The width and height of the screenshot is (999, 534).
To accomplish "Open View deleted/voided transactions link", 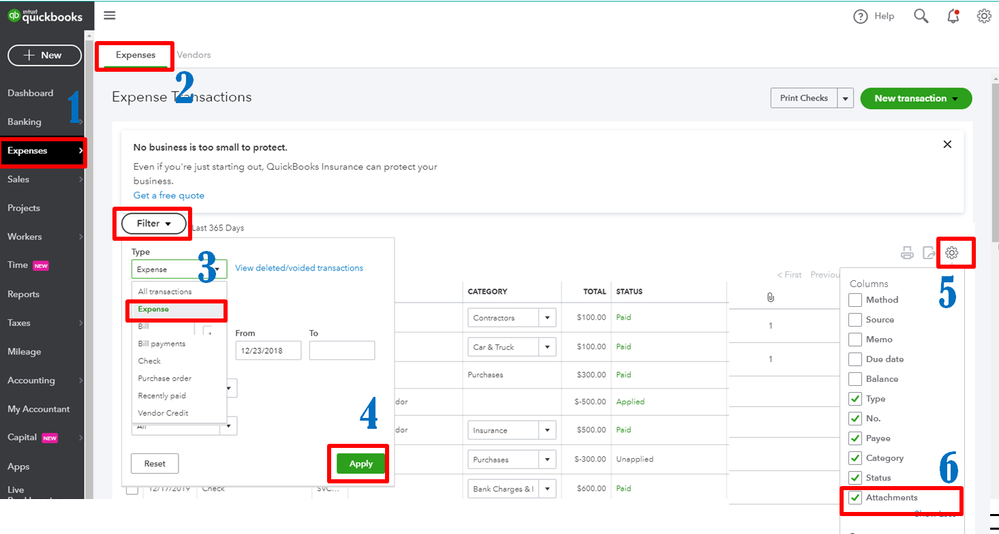I will point(299,268).
